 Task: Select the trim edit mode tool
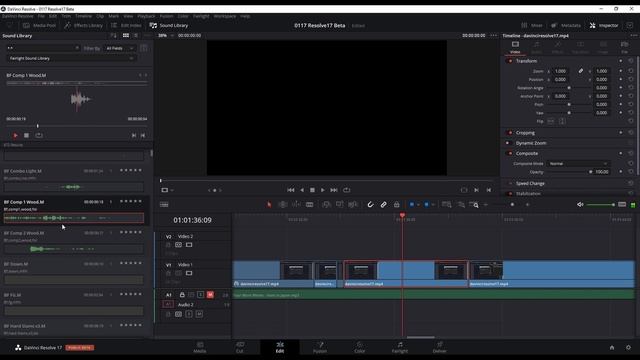click(x=282, y=204)
